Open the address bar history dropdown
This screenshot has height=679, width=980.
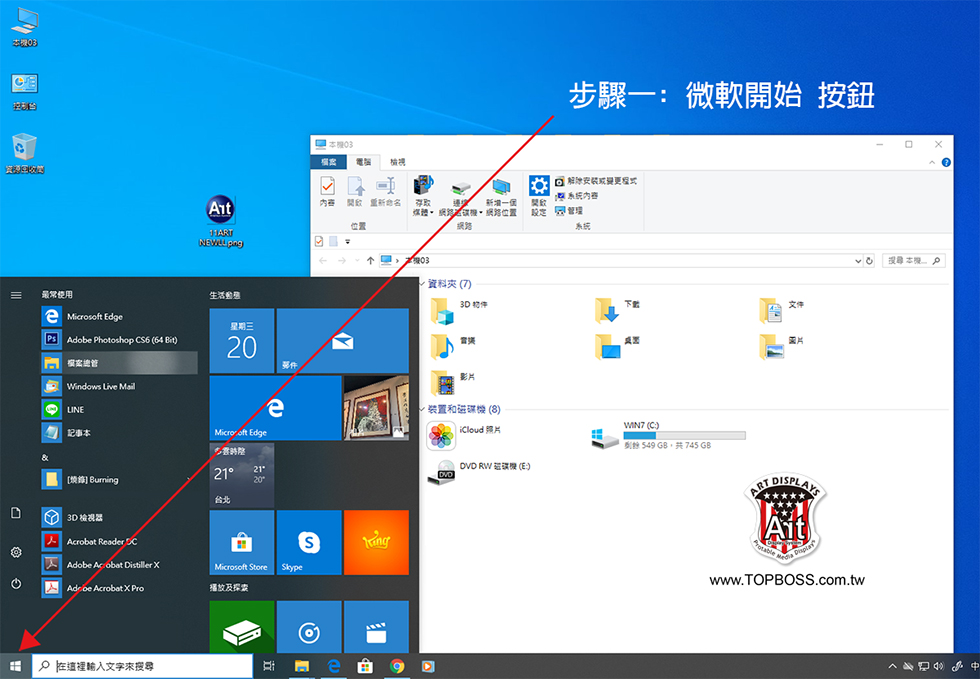click(x=858, y=260)
